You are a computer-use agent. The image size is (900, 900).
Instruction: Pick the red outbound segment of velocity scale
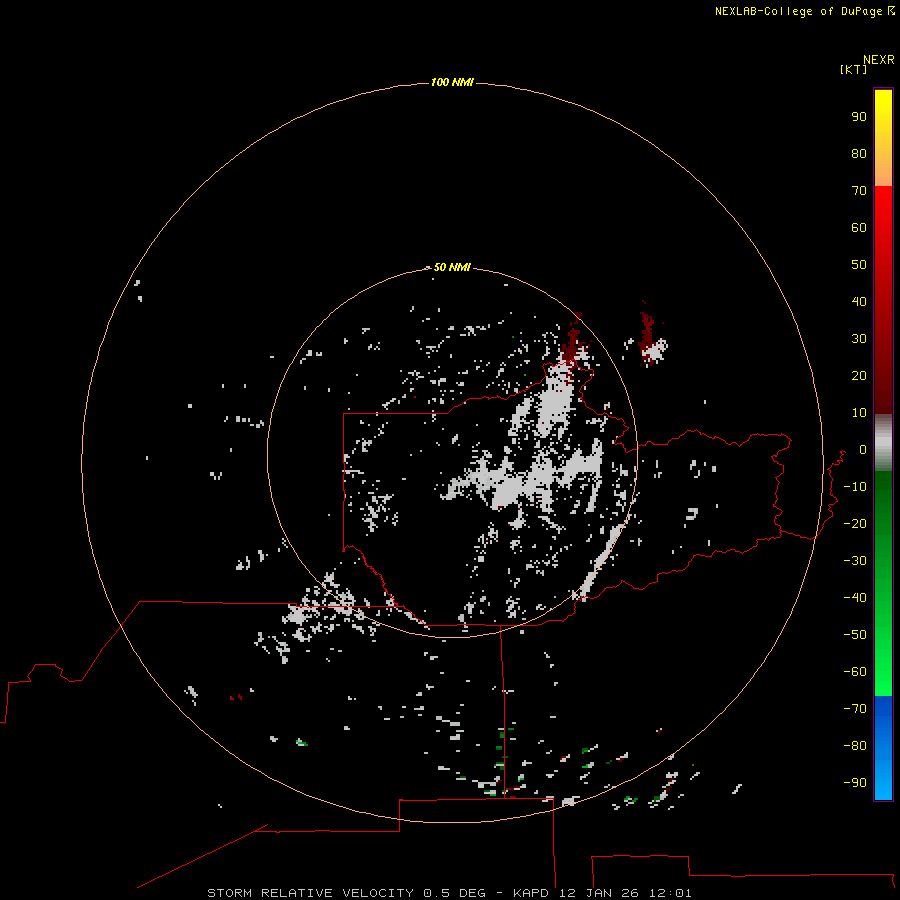(883, 300)
